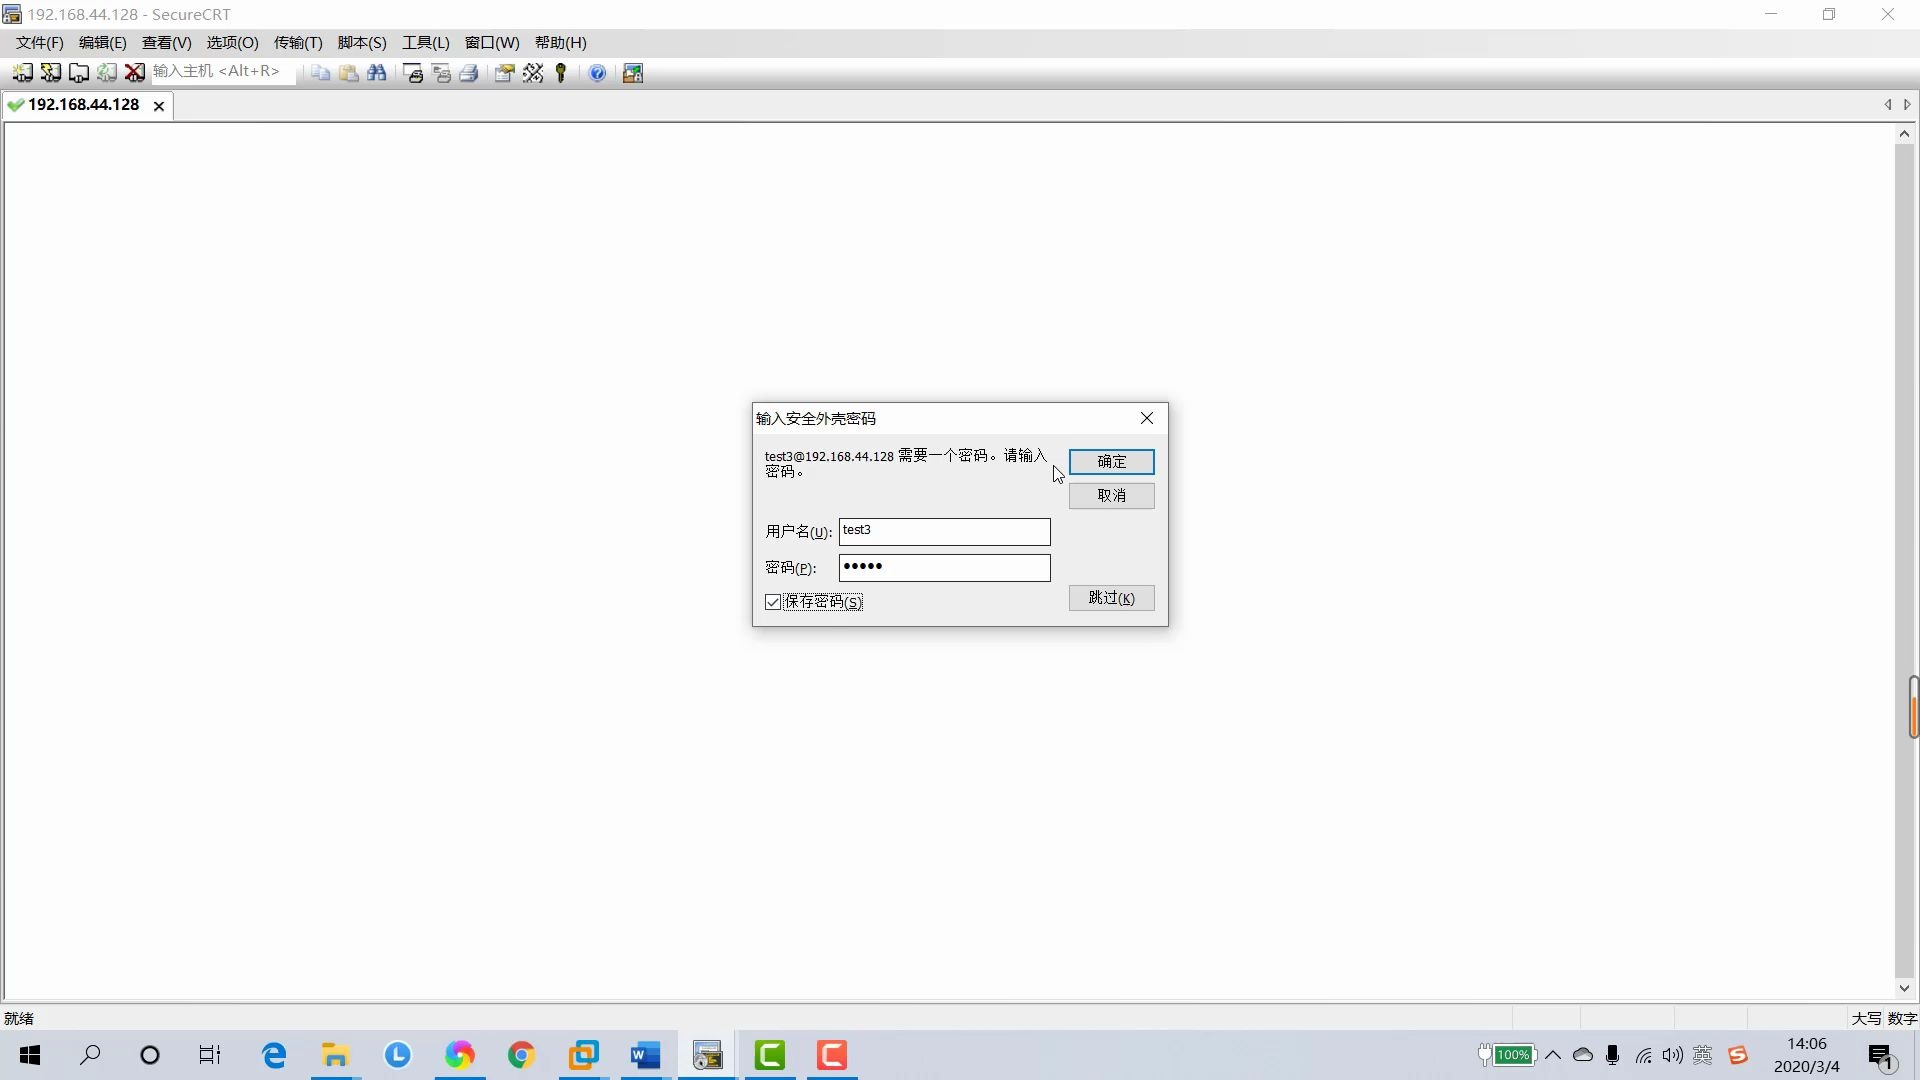Open the 帮助(H) menu
This screenshot has height=1080, width=1920.
pyautogui.click(x=561, y=43)
